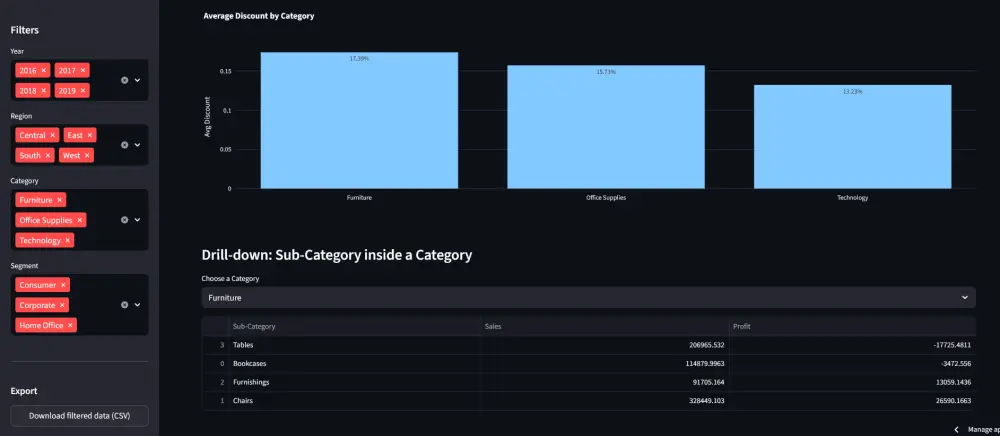Remove the Consumer segment tag
1000x436 pixels.
click(63, 285)
